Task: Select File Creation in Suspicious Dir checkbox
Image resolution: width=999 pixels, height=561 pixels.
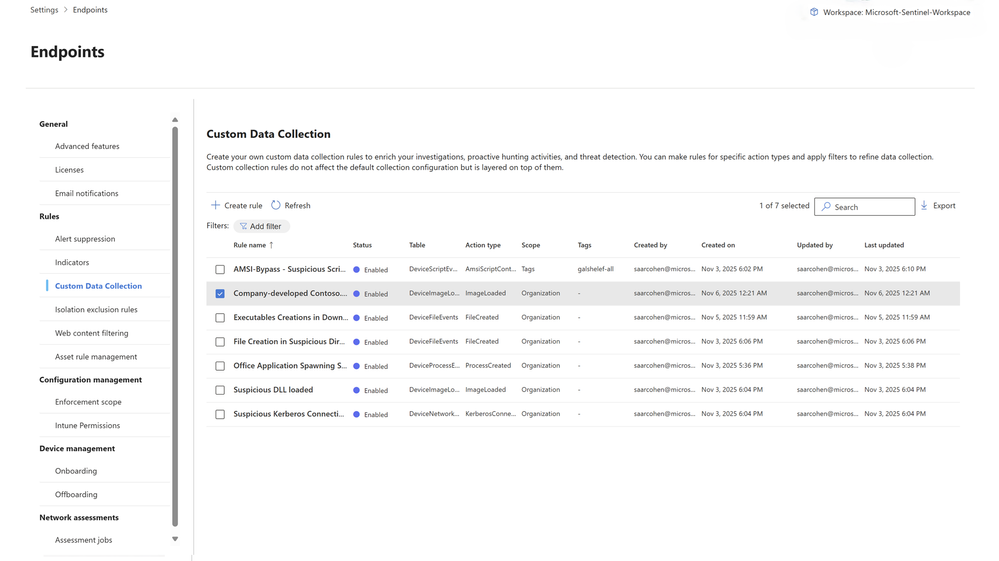Action: pyautogui.click(x=220, y=342)
